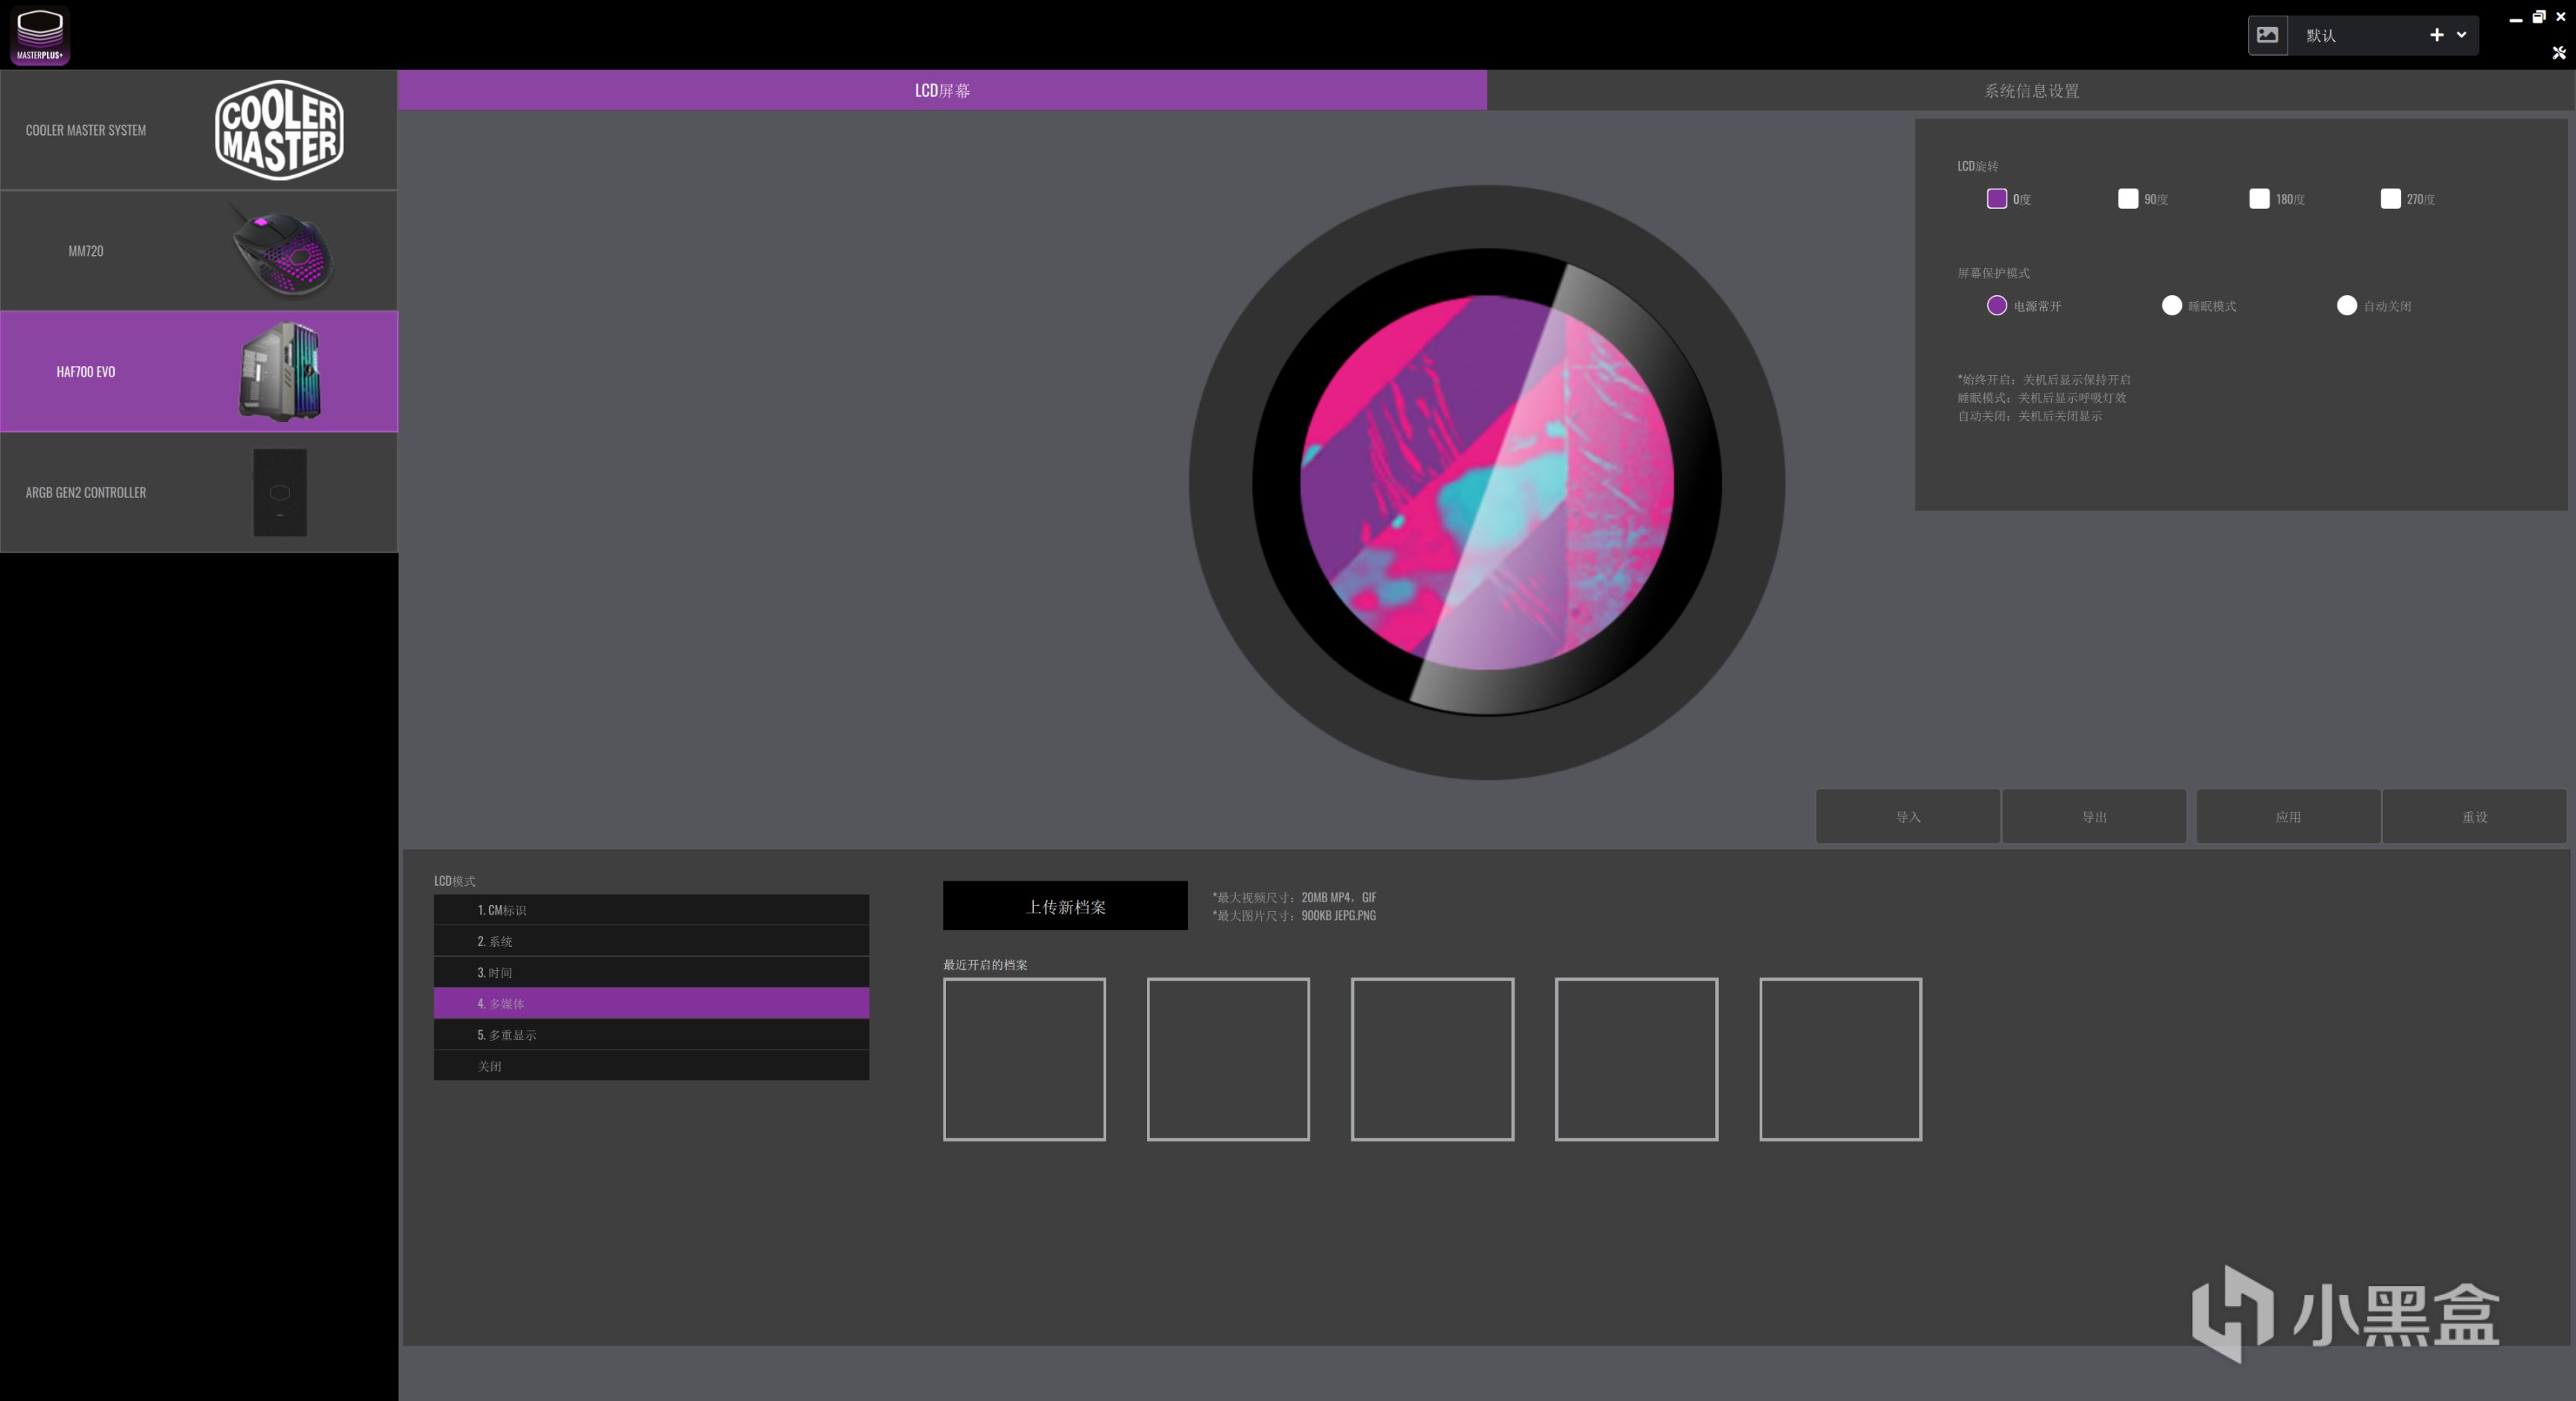Click the profile image picture icon
Image resolution: width=2576 pixels, height=1401 pixels.
[2267, 35]
